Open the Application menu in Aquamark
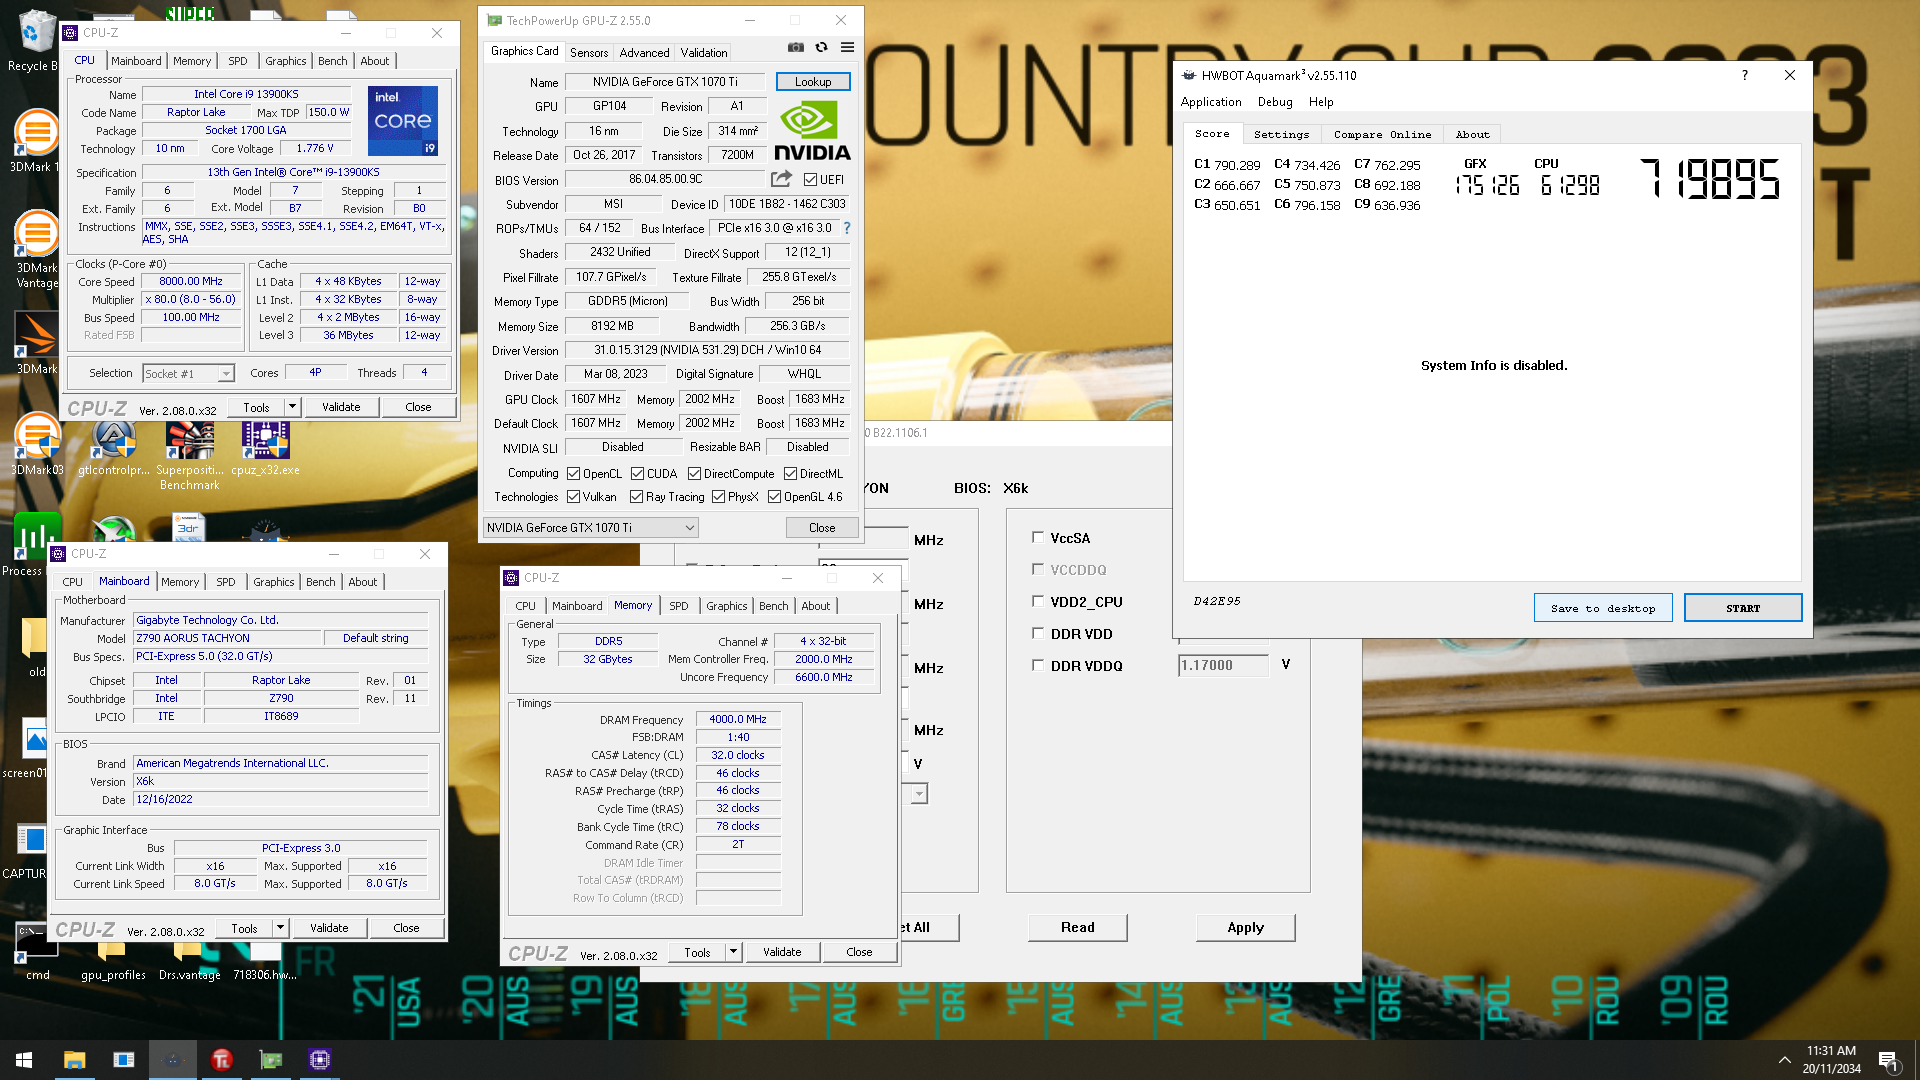Image resolution: width=1920 pixels, height=1080 pixels. [x=1211, y=102]
